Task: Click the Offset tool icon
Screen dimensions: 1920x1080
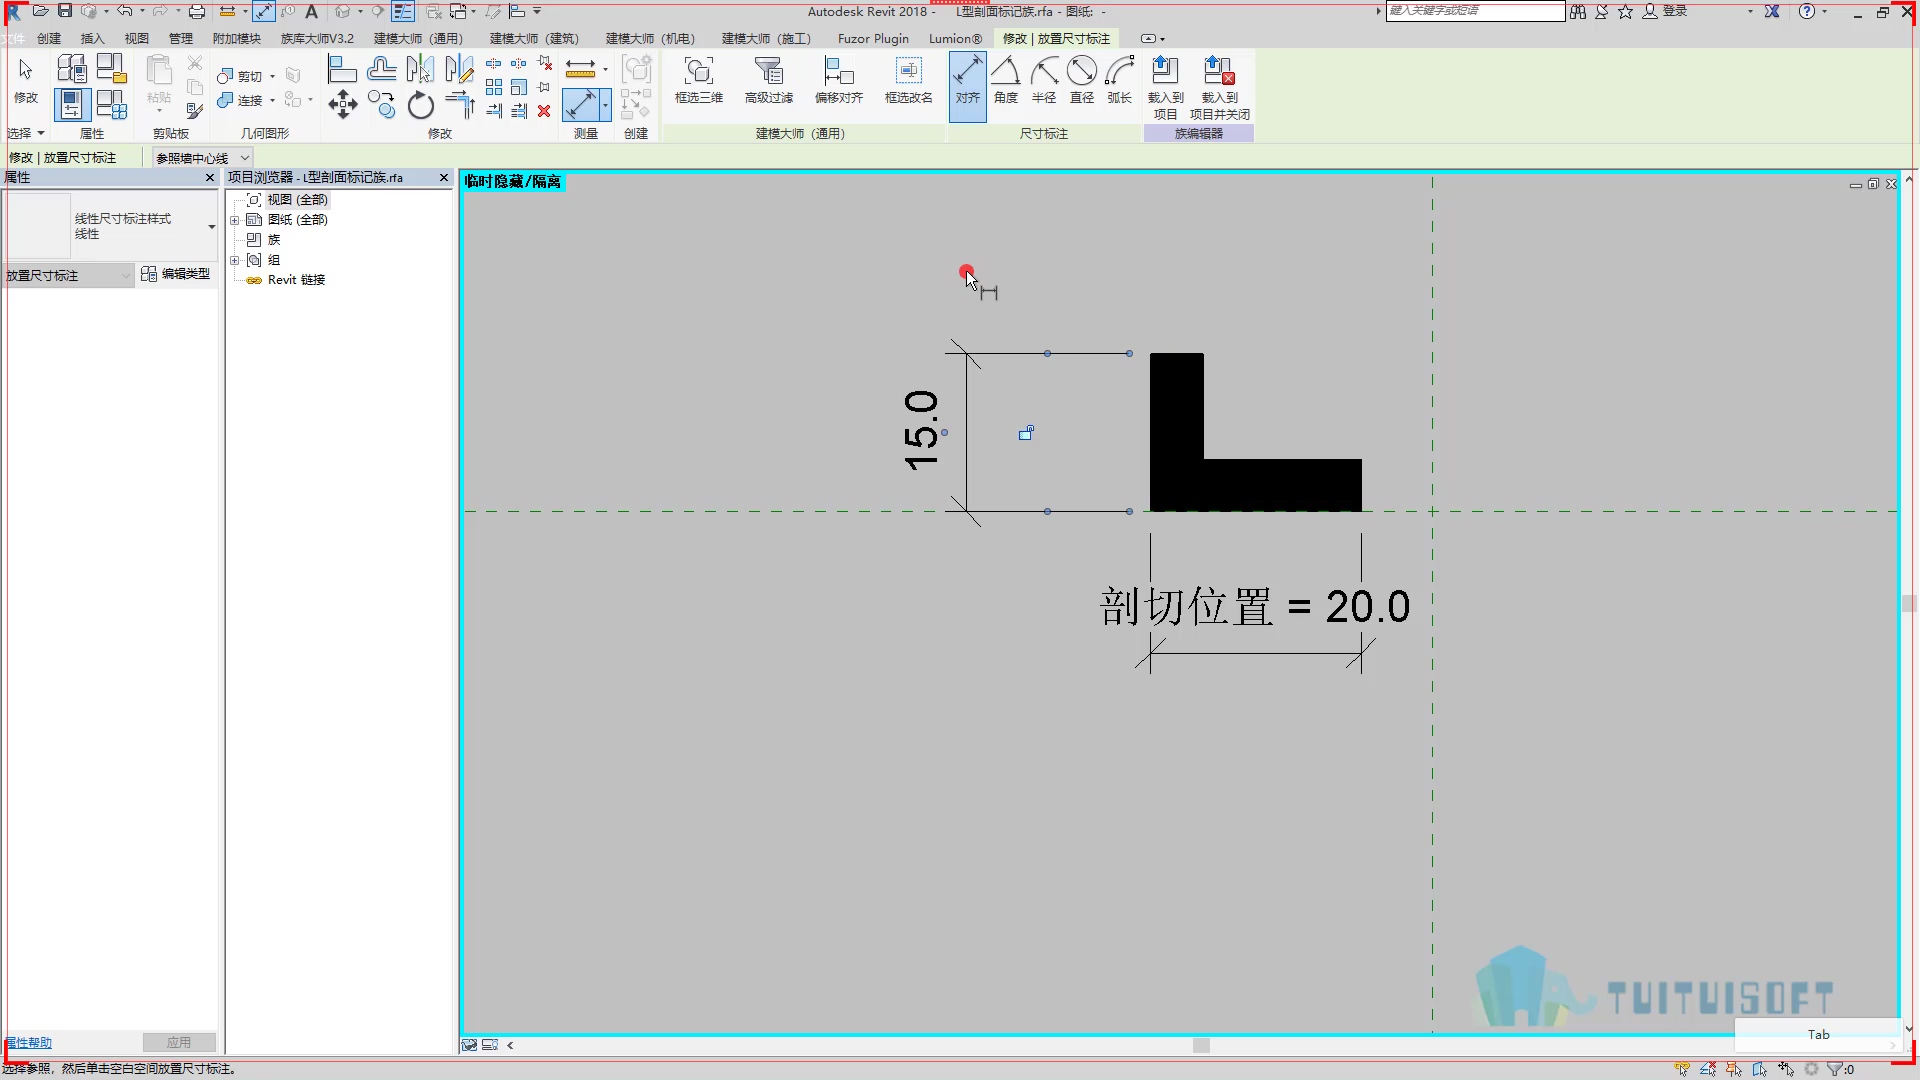Action: point(381,69)
